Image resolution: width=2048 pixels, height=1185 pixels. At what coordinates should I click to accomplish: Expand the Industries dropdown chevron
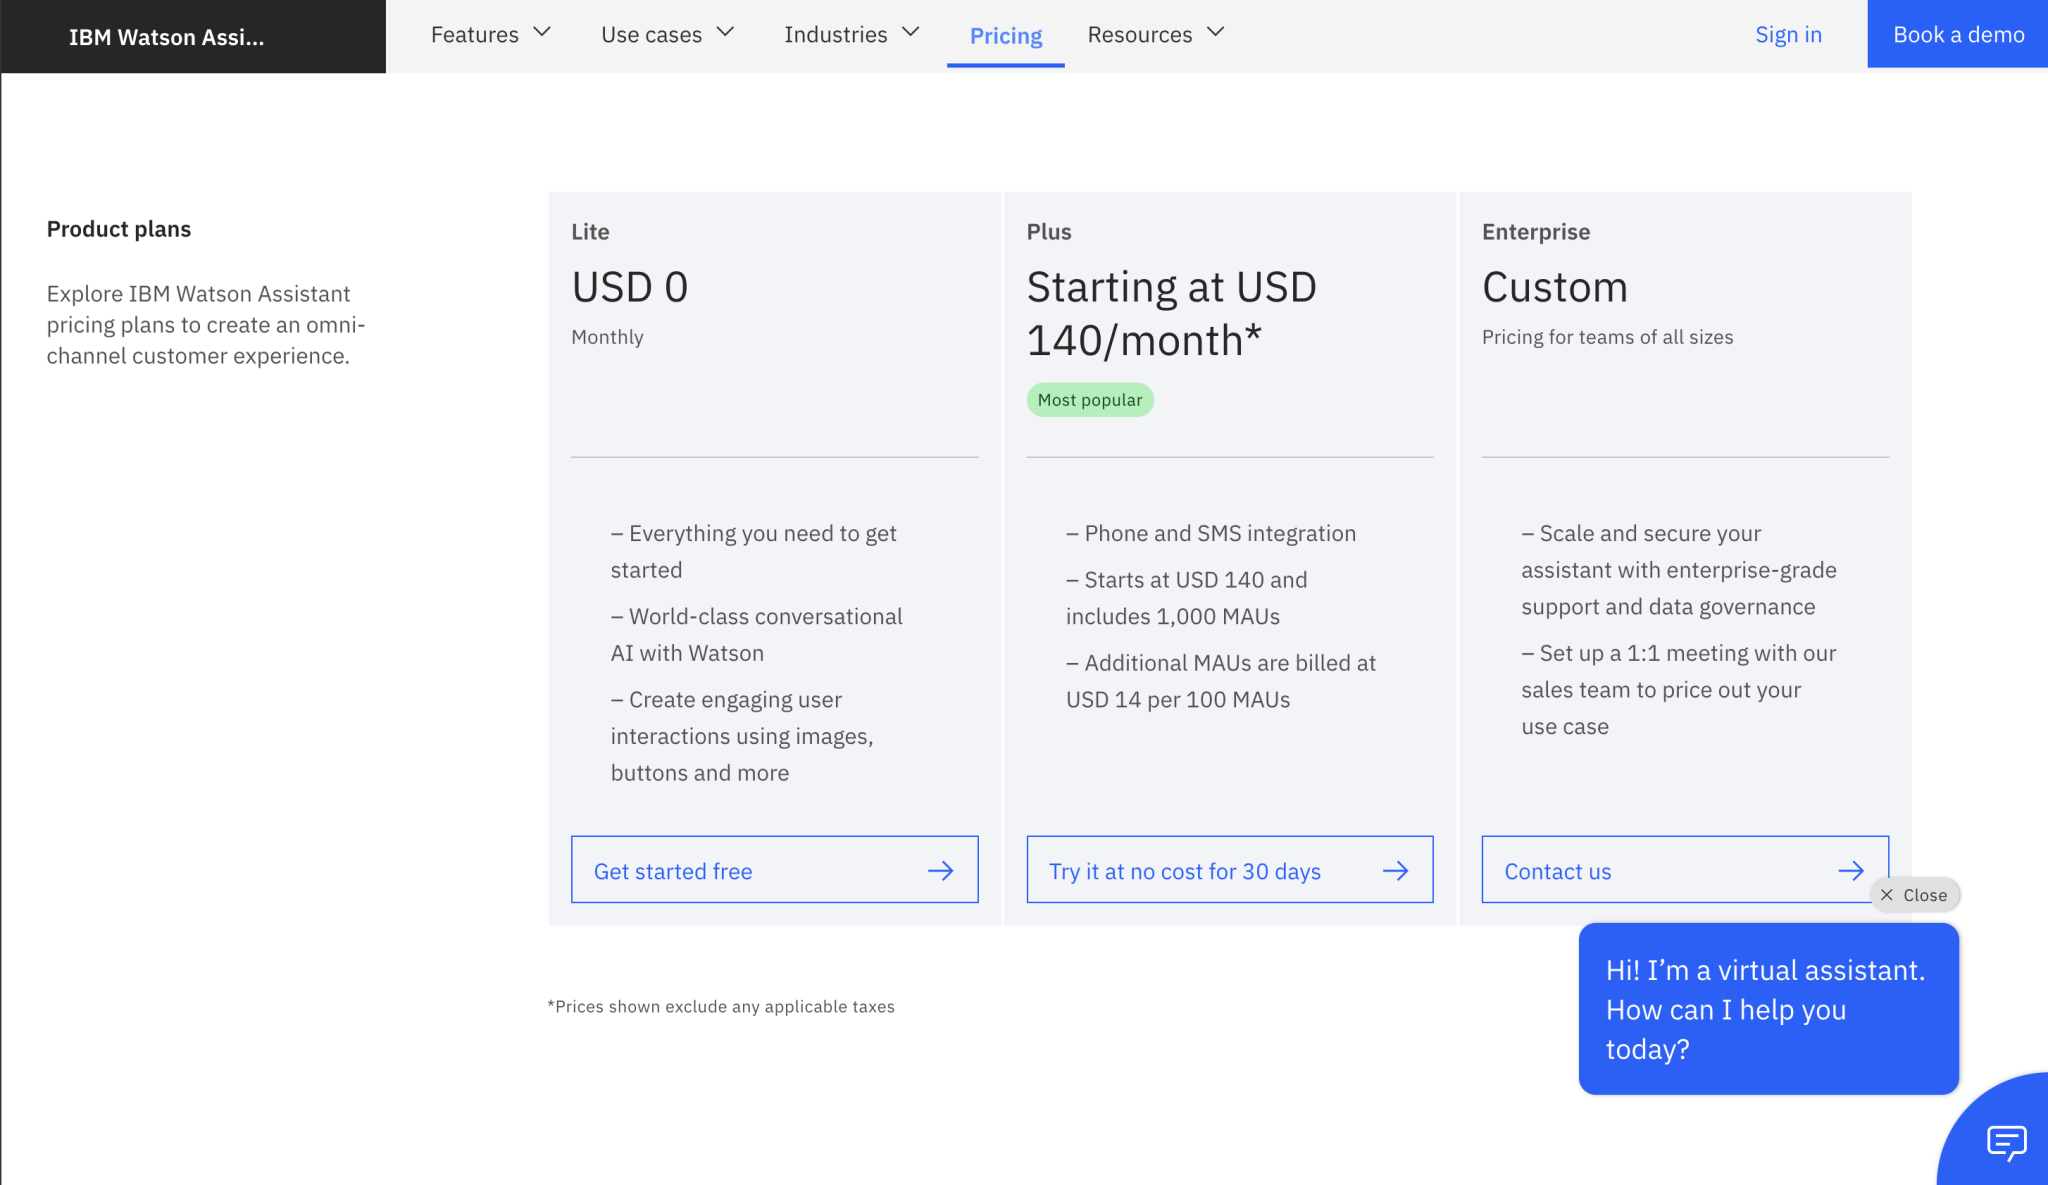click(x=911, y=33)
